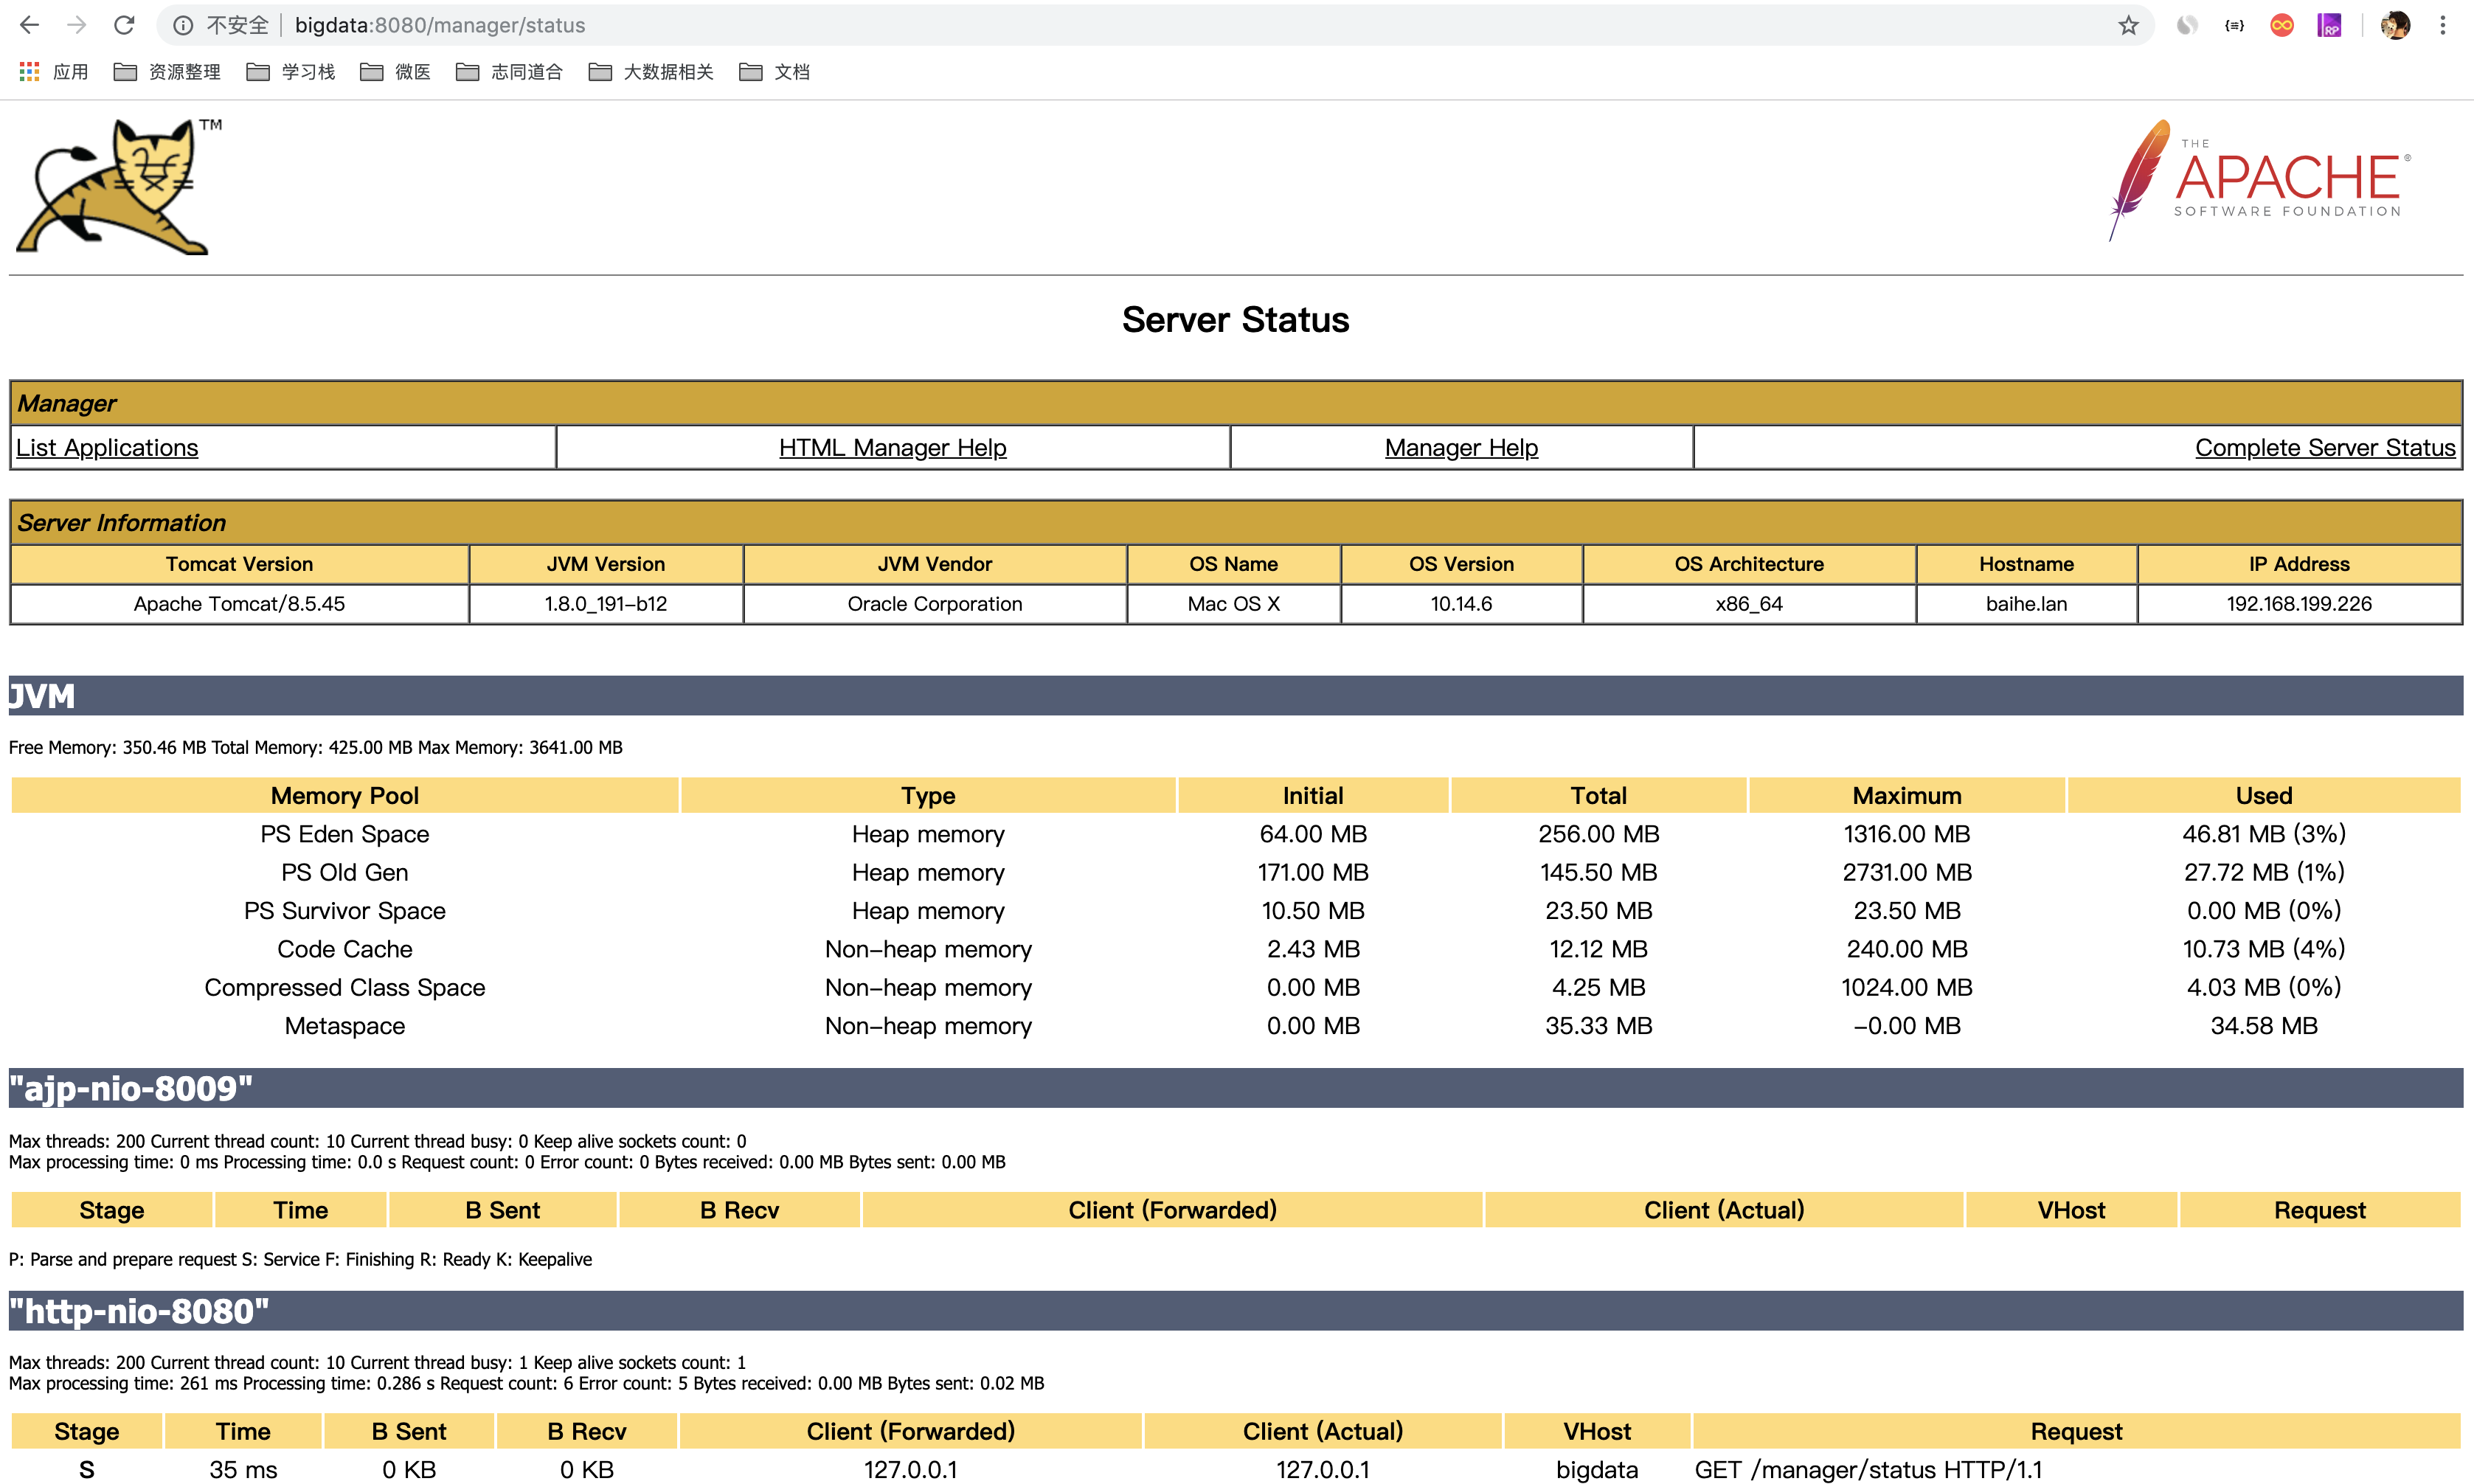2474x1484 pixels.
Task: Go back with the browser back arrow
Action: pyautogui.click(x=30, y=25)
